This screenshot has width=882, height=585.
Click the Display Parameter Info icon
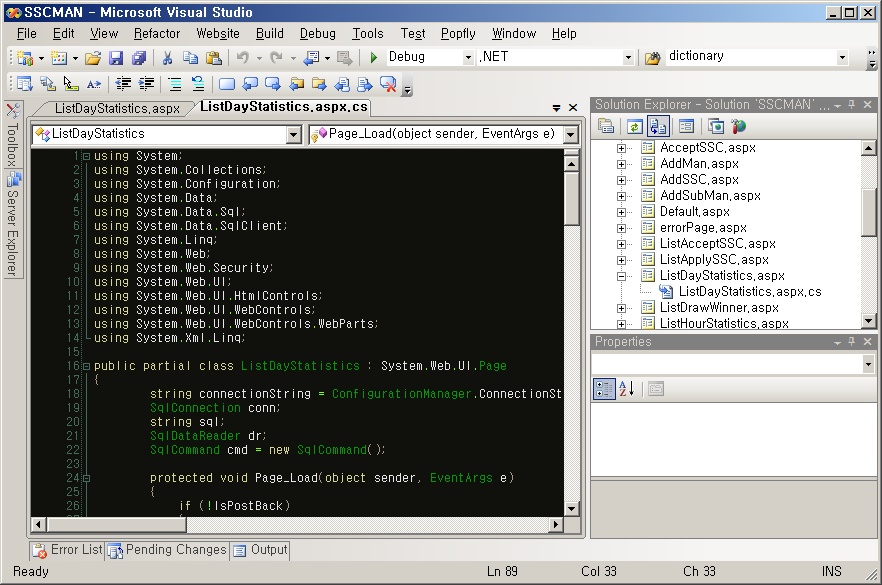pos(48,84)
